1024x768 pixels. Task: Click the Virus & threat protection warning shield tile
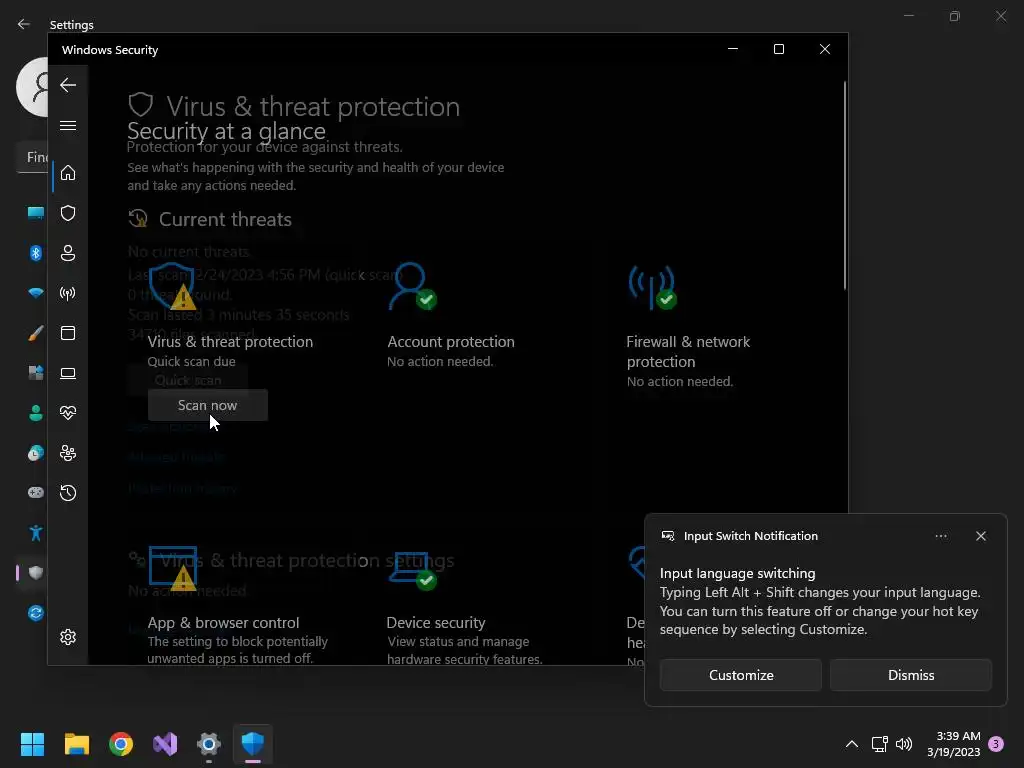pos(172,286)
